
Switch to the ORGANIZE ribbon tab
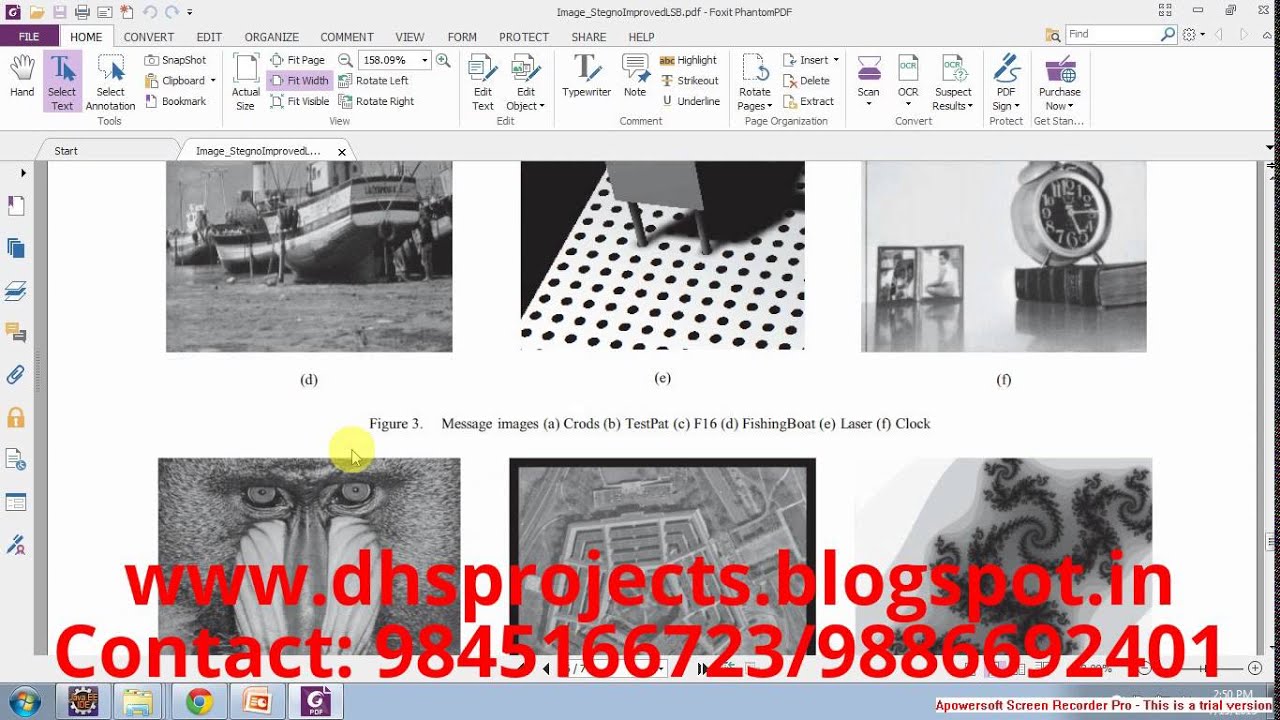(x=272, y=37)
